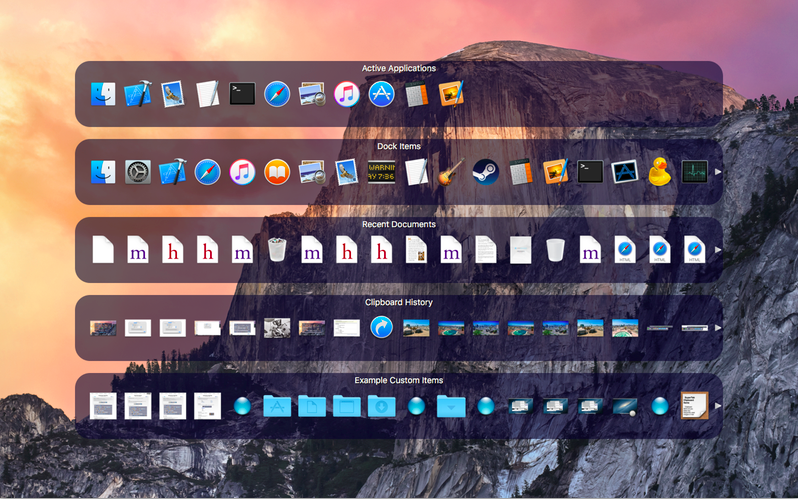Open Activity Monitor in Dock Items
This screenshot has width=798, height=499.
[x=694, y=172]
